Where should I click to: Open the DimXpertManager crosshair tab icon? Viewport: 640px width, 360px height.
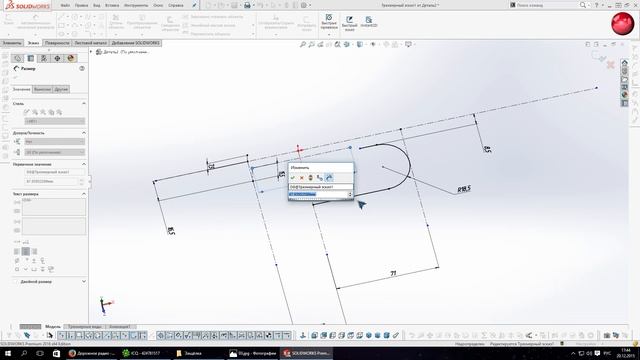(57, 58)
